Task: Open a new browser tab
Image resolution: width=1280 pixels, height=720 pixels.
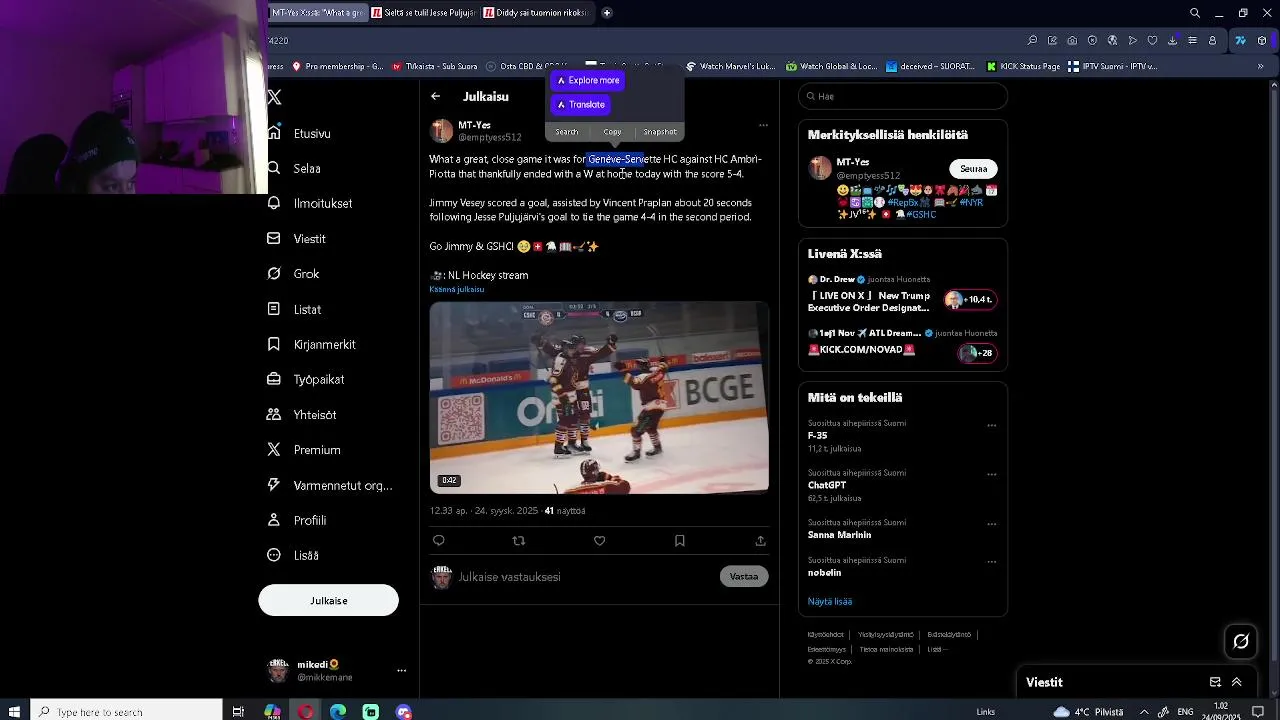Action: tap(606, 13)
